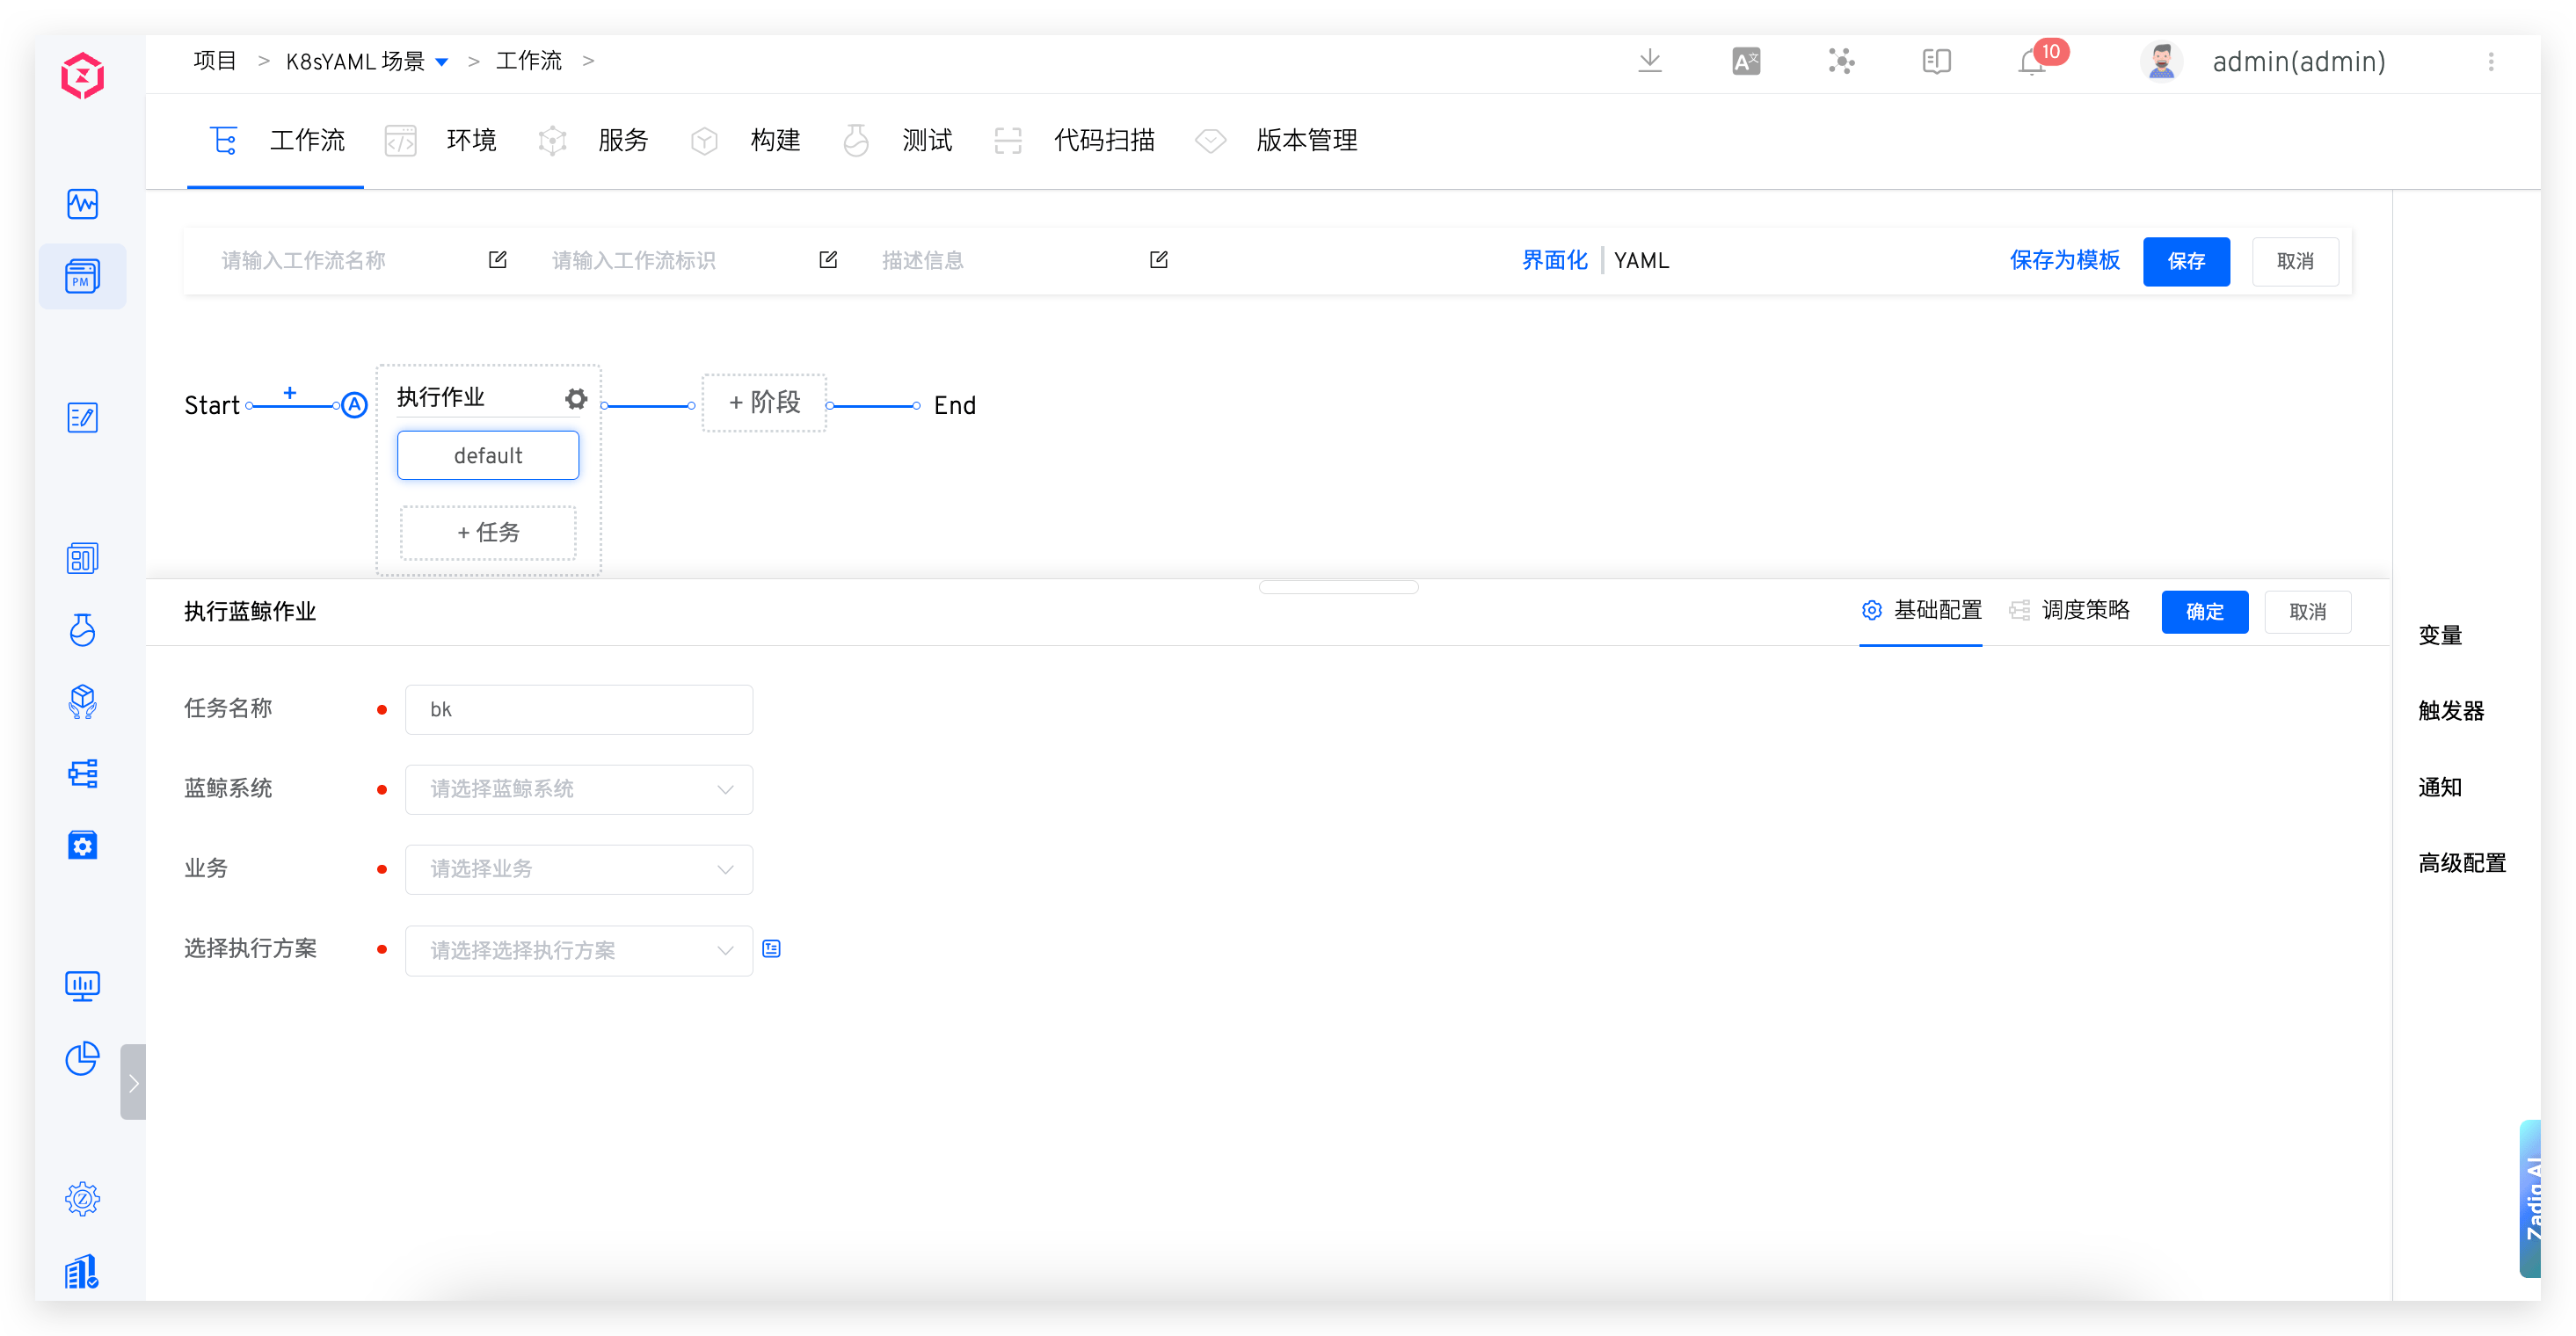Screen dimensions: 2576x1336
Task: Expand the left sidebar arrow handle
Action: pyautogui.click(x=133, y=1082)
